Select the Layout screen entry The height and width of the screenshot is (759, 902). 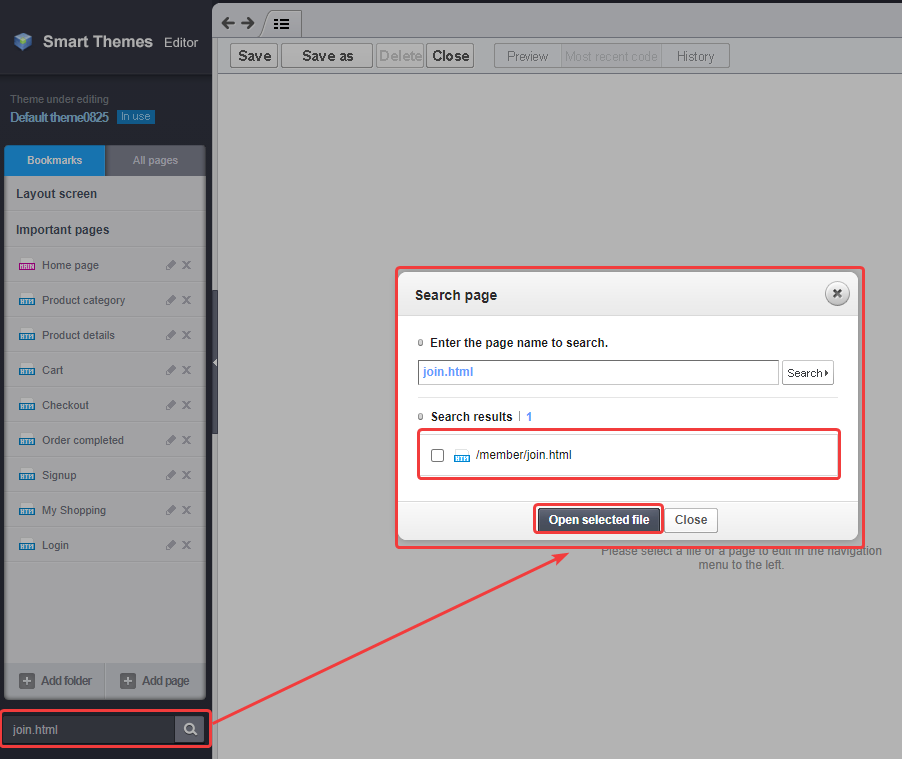tap(57, 193)
